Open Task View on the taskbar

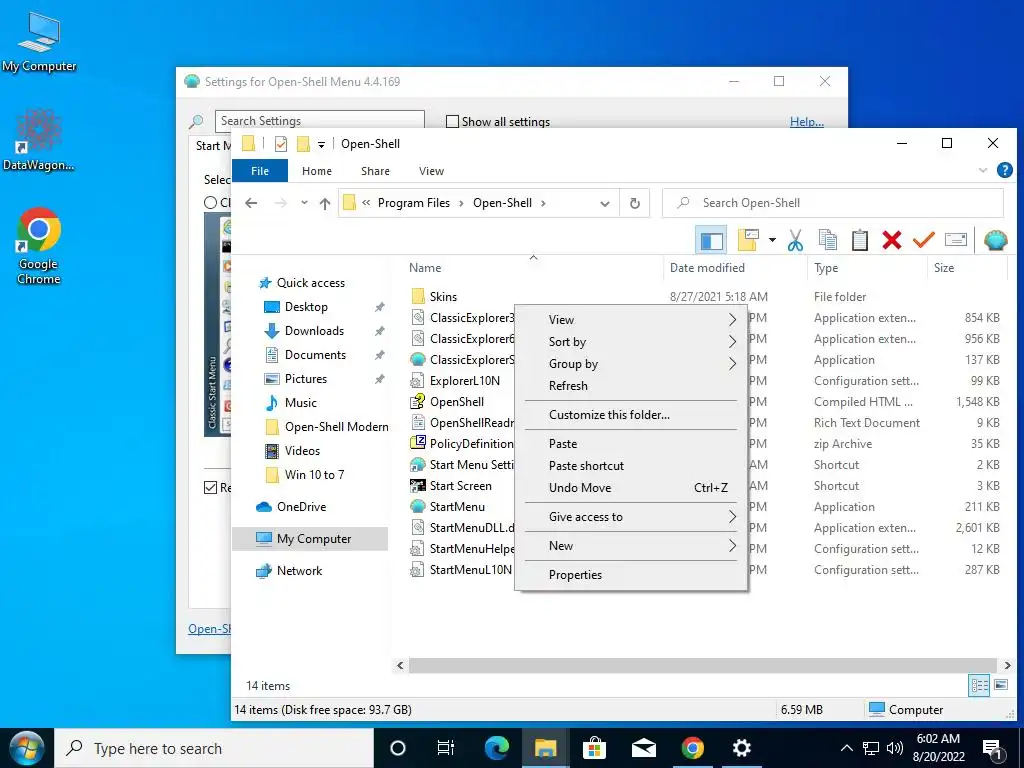[446, 748]
